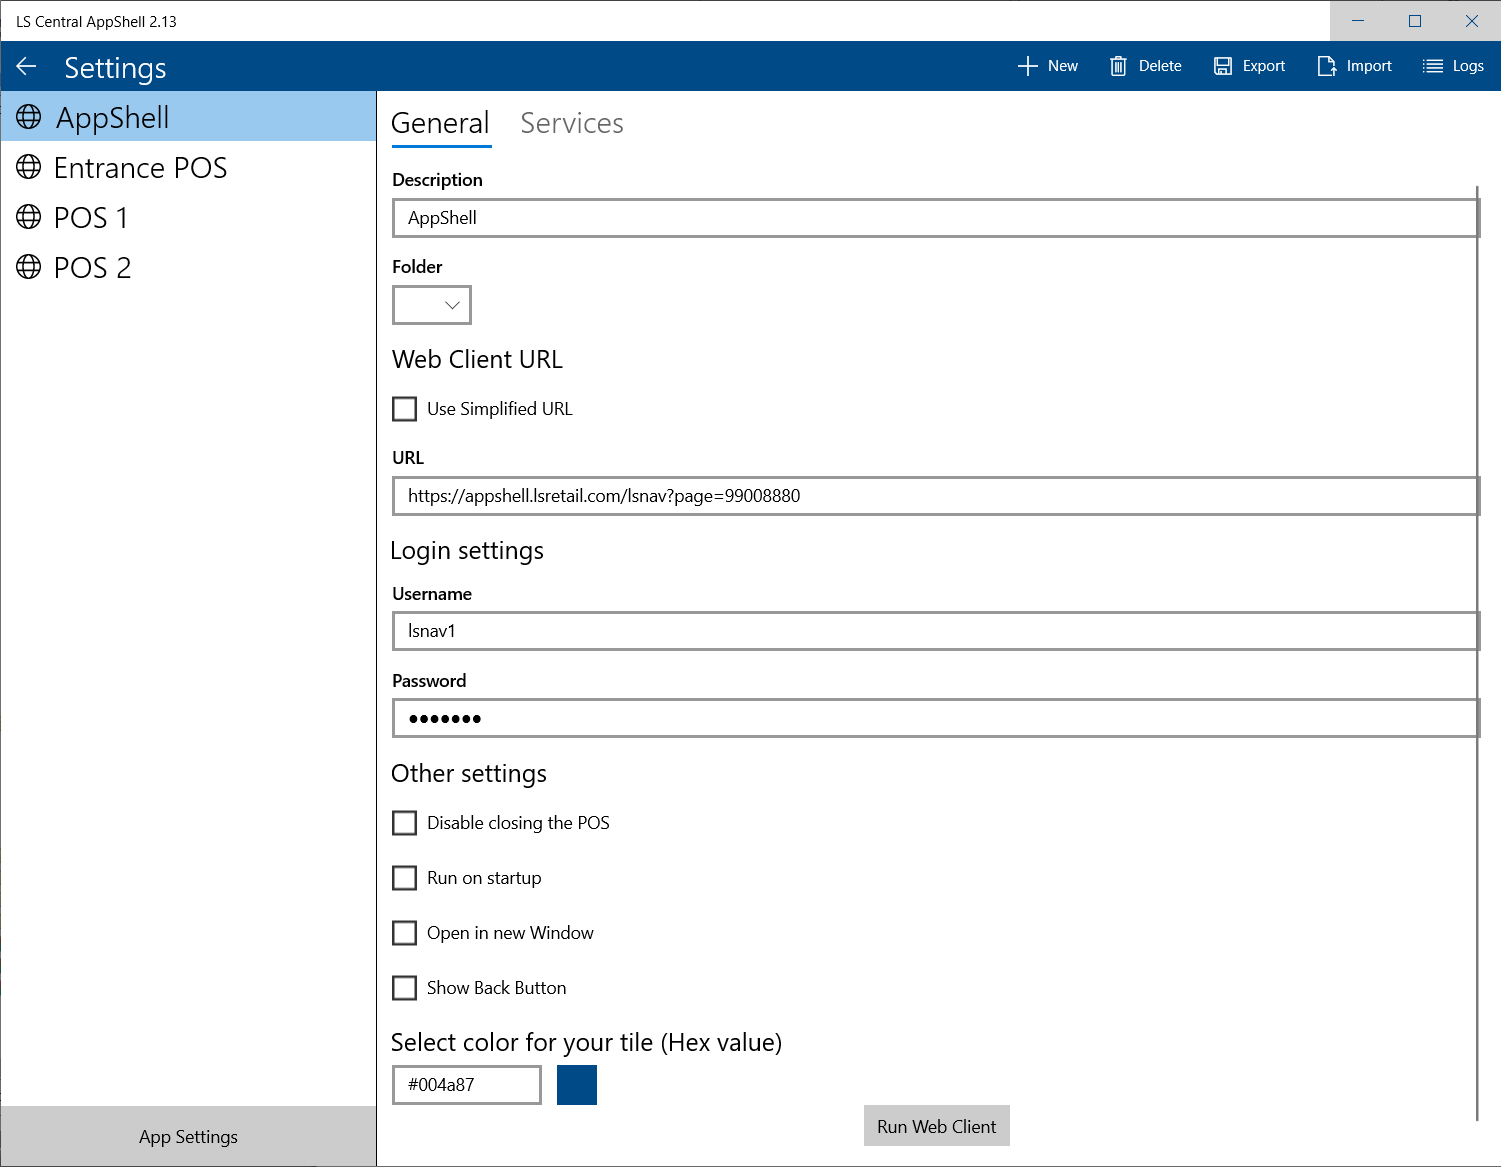
Task: Enable the Use Simplified URL checkbox
Action: click(405, 409)
